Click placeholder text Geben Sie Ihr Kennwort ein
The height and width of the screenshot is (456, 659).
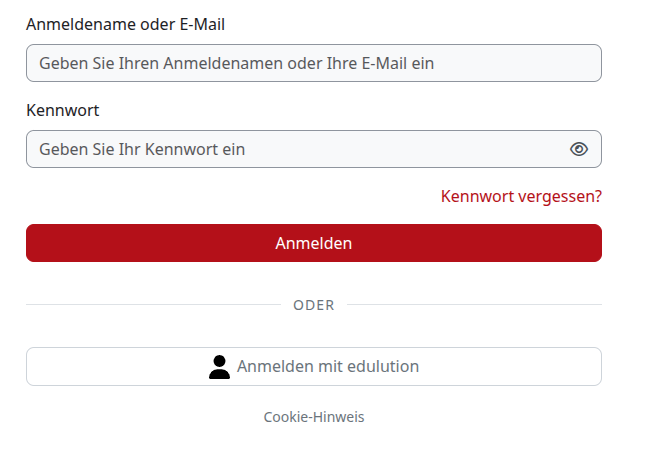142,150
